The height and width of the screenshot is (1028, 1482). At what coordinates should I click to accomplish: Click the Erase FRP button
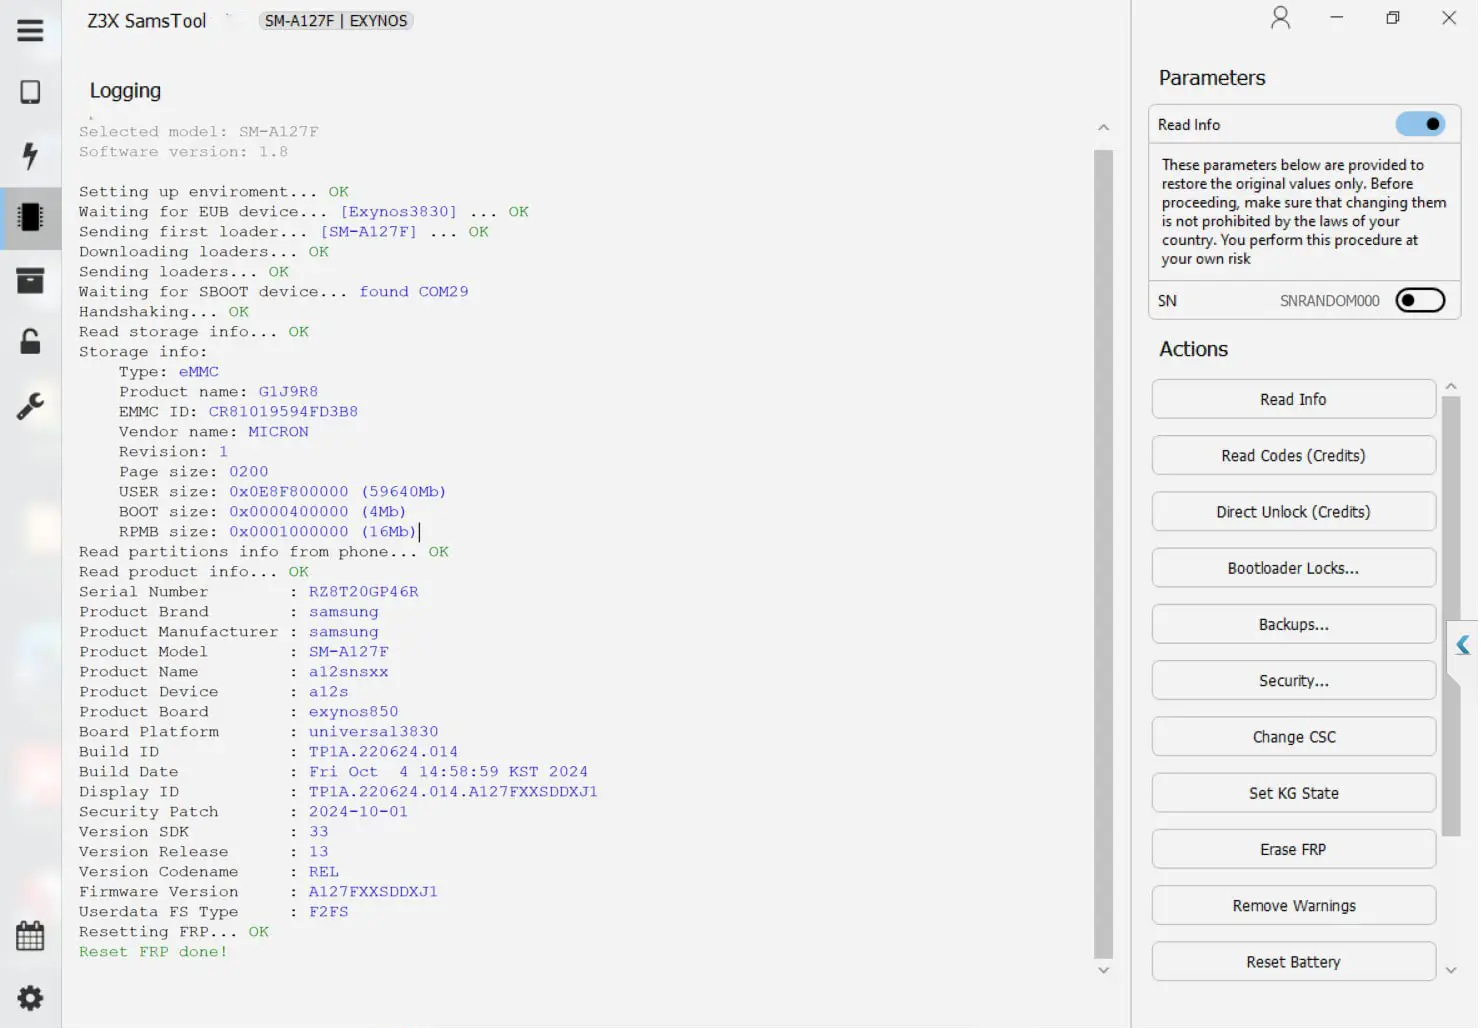click(1293, 849)
